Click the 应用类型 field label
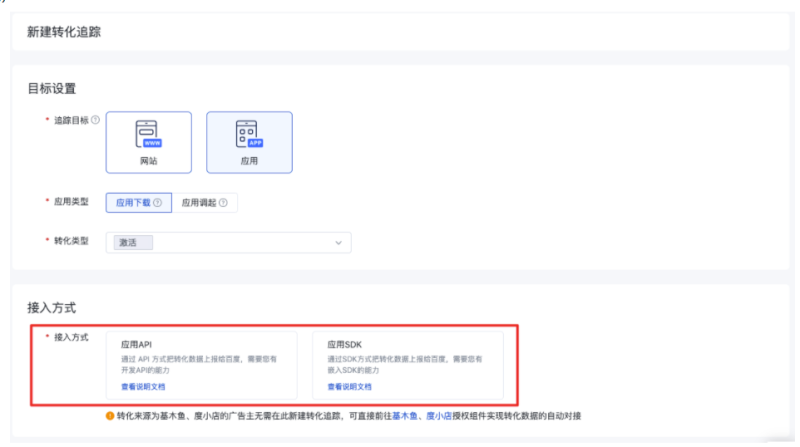This screenshot has height=447, width=800. [71, 202]
